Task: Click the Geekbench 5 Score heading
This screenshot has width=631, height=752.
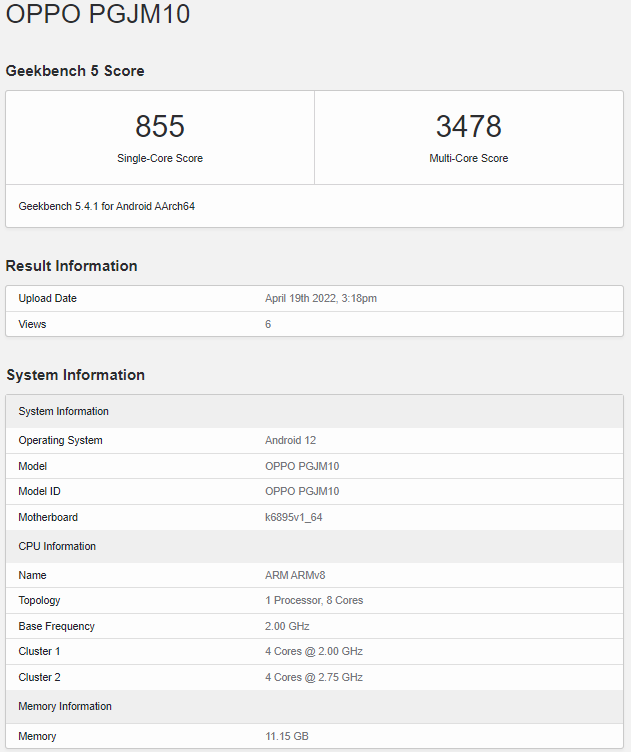Action: click(75, 71)
